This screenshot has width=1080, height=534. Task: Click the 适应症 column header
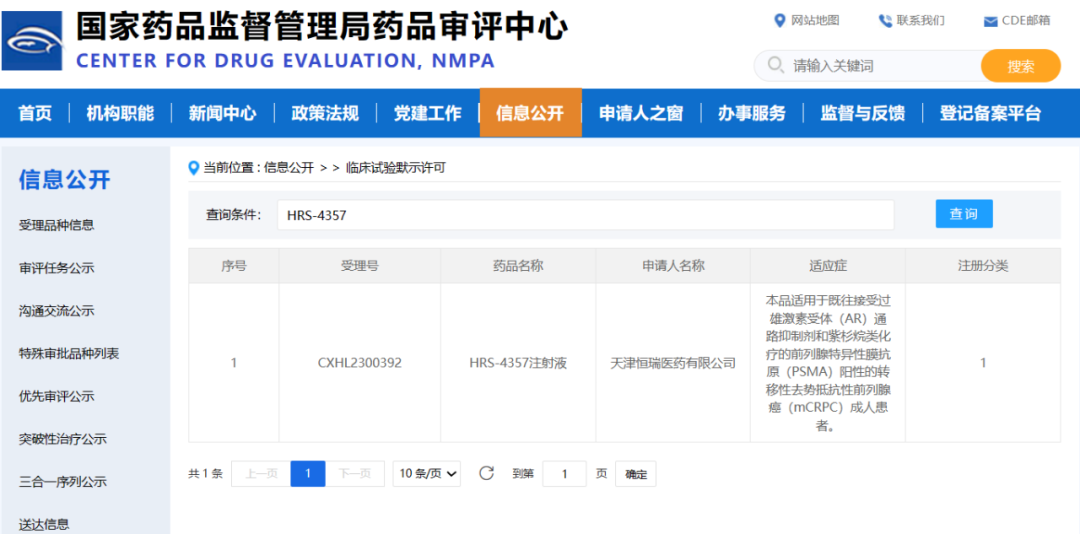click(x=828, y=266)
